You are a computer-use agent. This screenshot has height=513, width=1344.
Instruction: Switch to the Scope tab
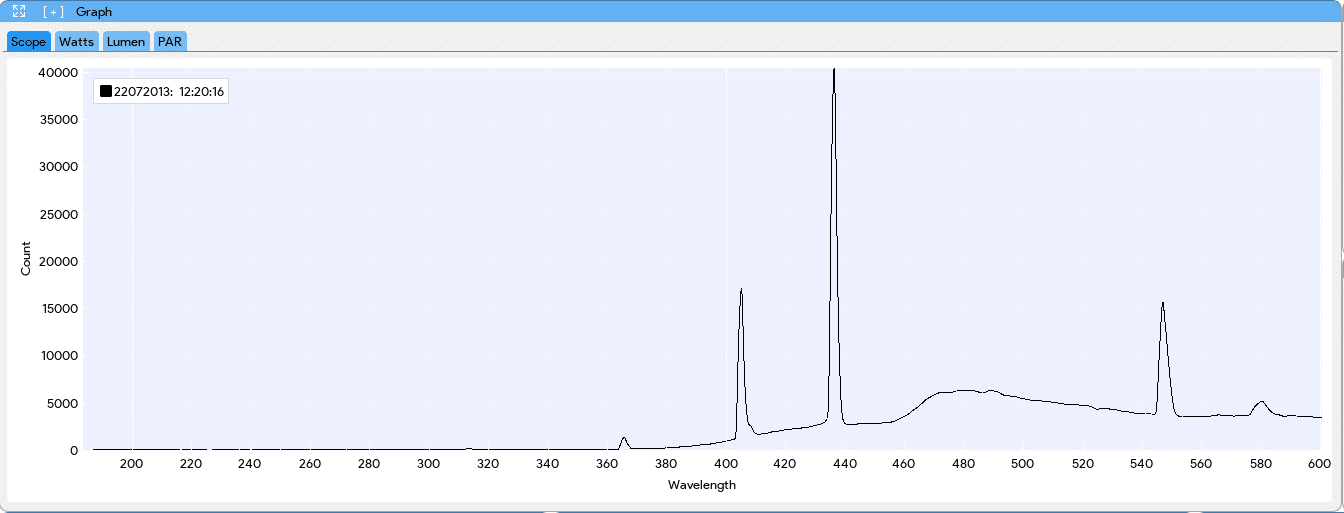click(29, 42)
